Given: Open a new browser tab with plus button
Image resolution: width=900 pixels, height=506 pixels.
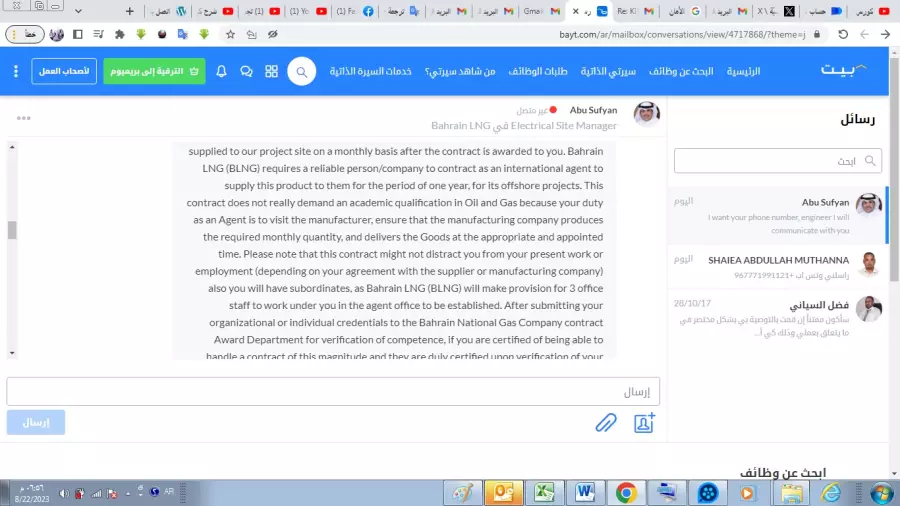Looking at the screenshot, I should [130, 11].
